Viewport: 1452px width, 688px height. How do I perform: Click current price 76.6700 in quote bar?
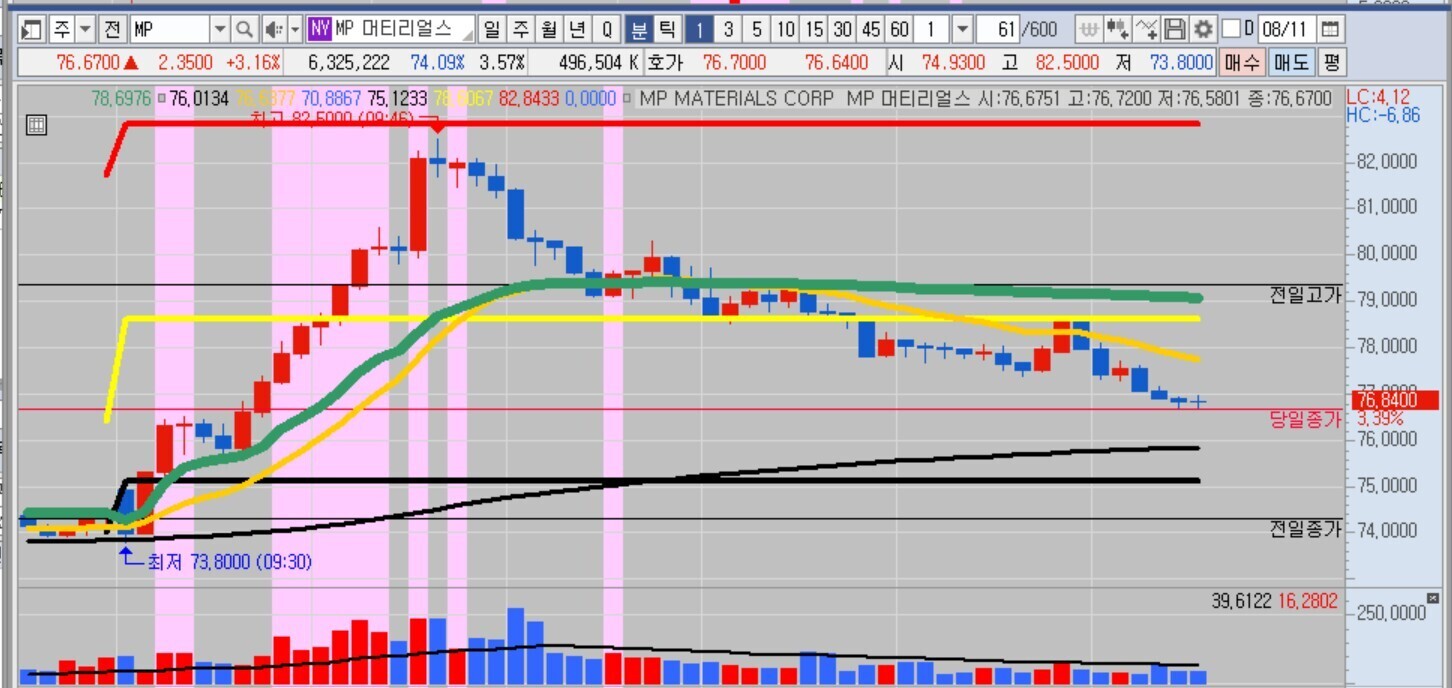[x=88, y=63]
